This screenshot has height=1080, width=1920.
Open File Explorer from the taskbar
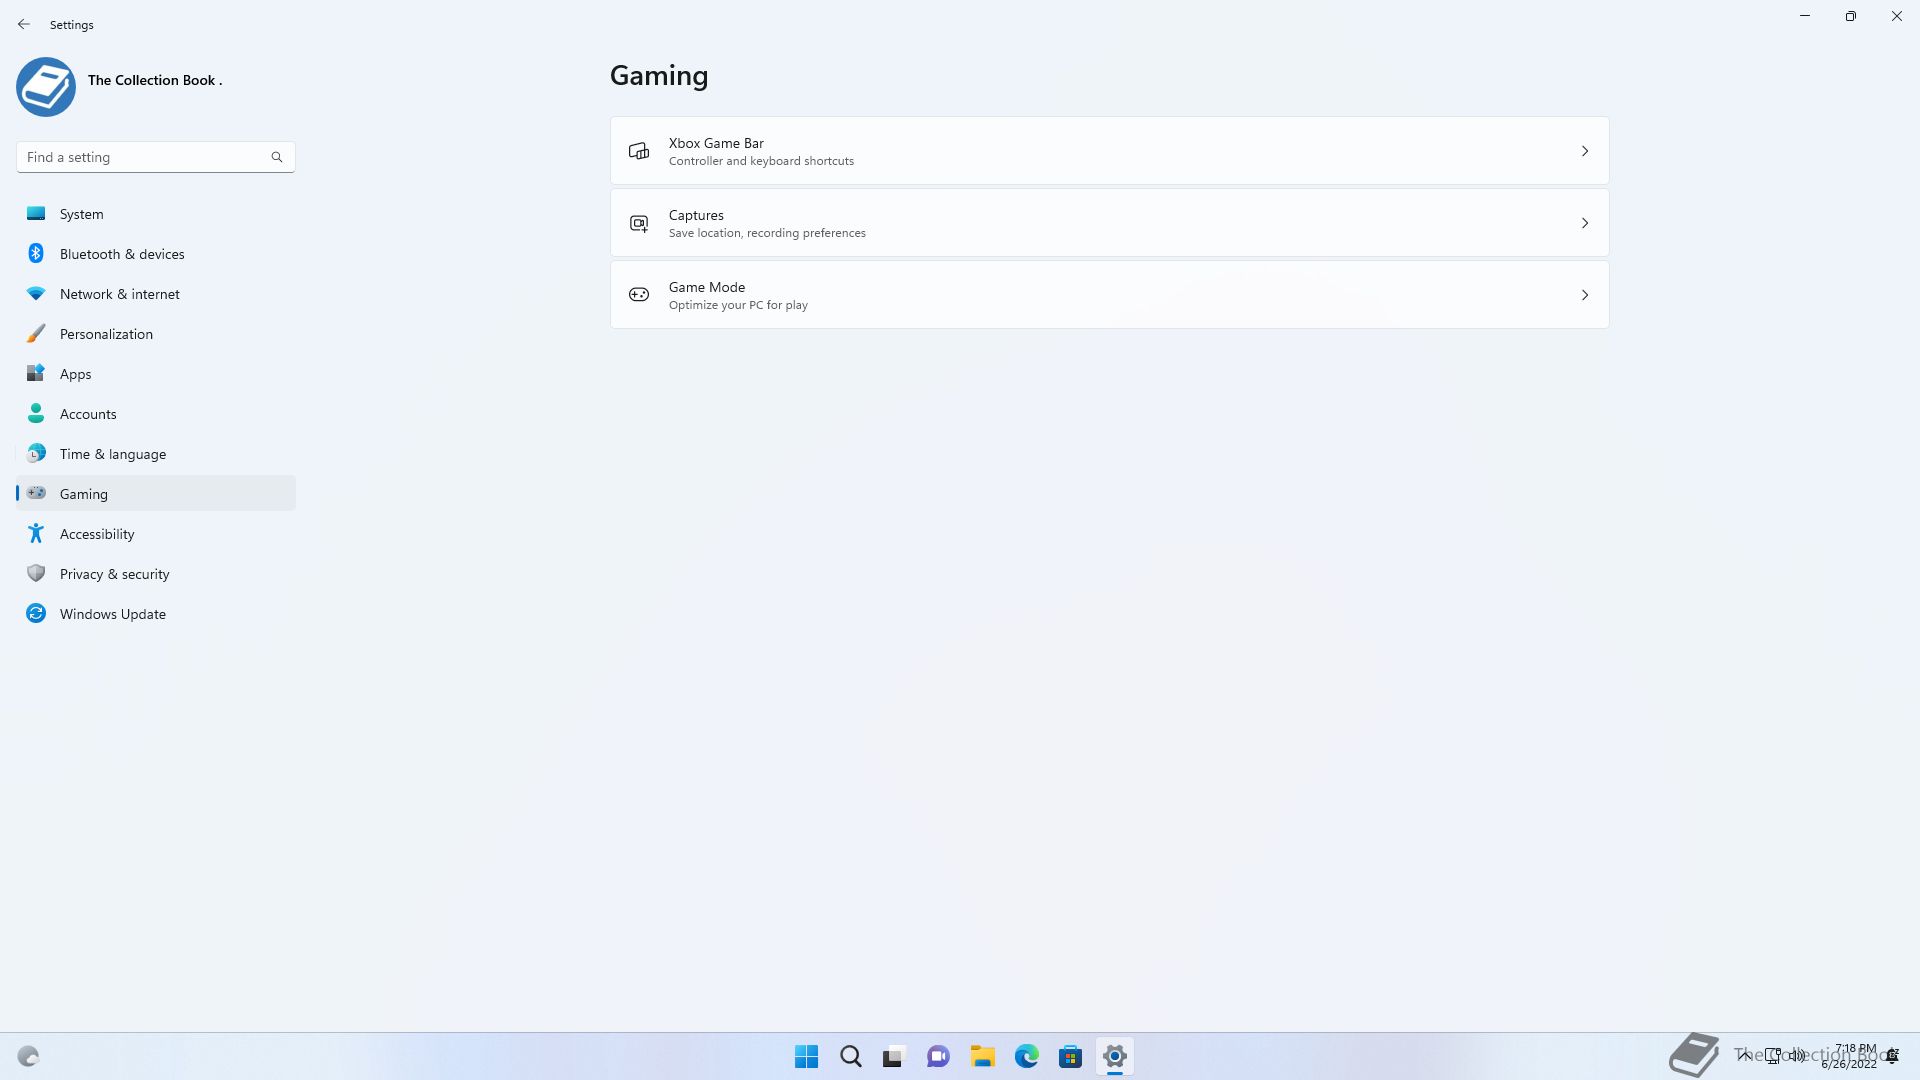982,1056
